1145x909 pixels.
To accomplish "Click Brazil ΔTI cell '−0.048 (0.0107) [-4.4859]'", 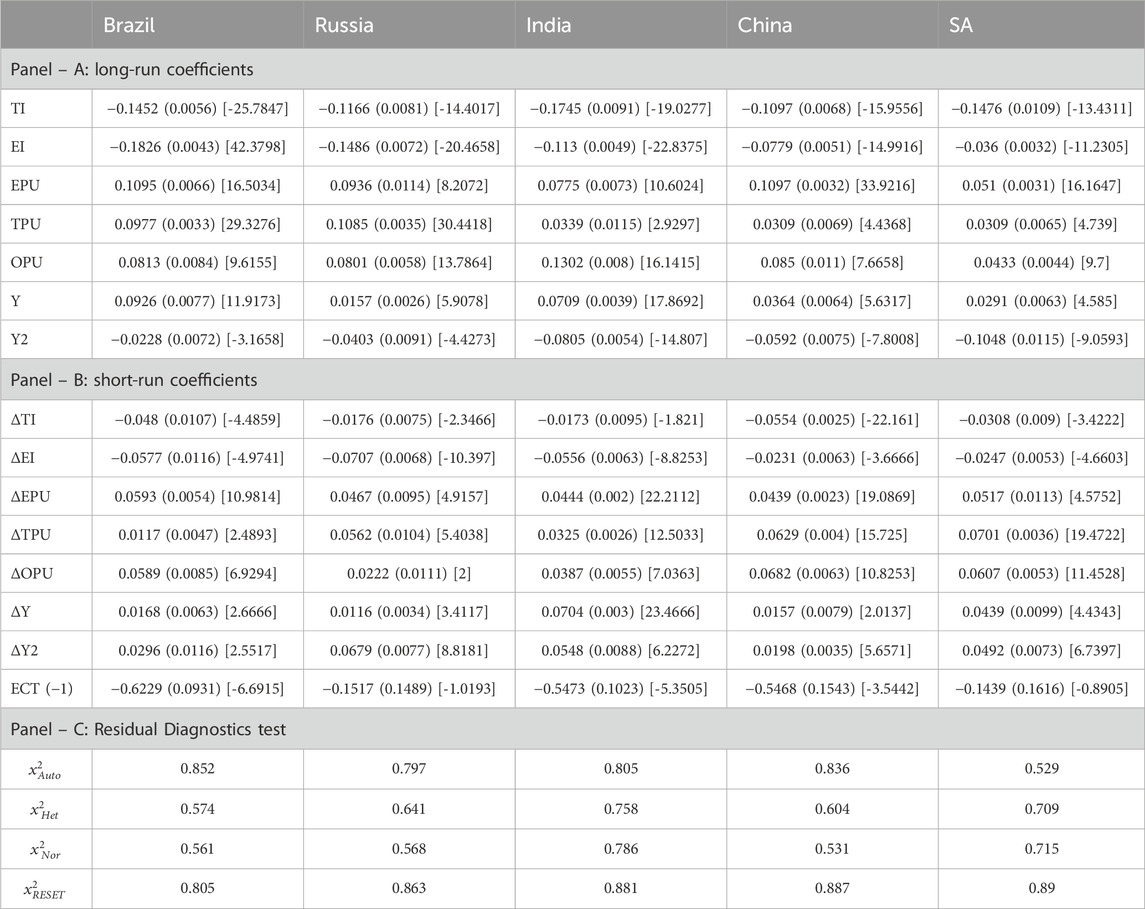I will click(x=197, y=420).
